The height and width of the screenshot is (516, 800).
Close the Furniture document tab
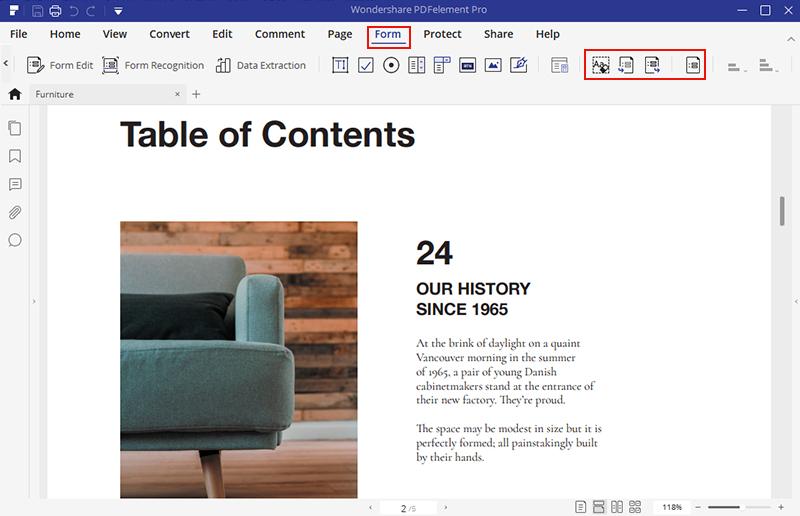pos(177,94)
